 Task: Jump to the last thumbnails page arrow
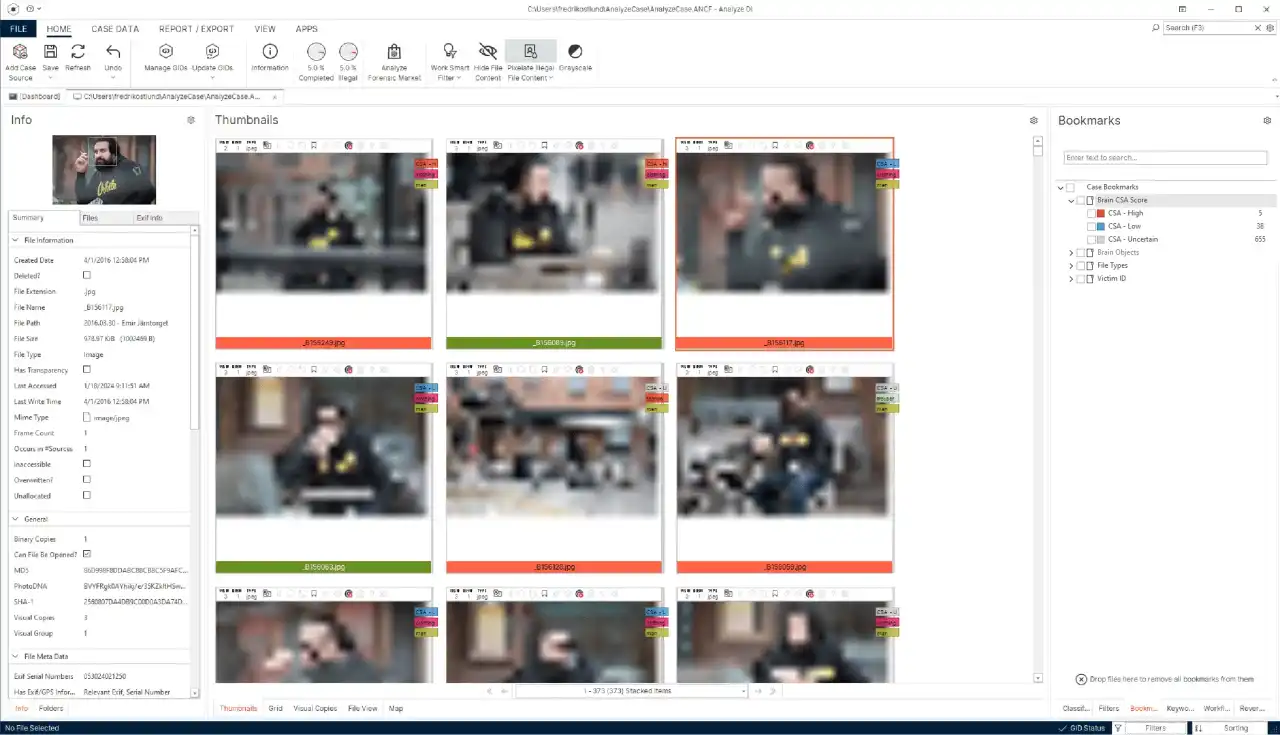point(774,691)
